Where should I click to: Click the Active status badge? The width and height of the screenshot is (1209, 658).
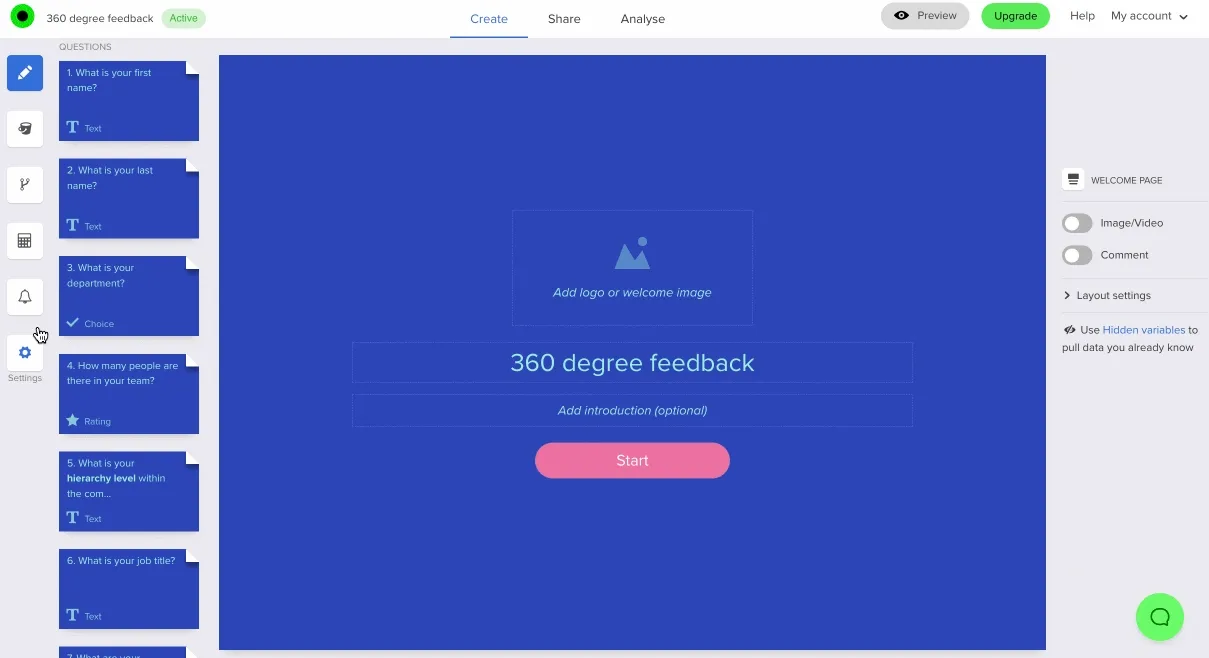(x=184, y=18)
